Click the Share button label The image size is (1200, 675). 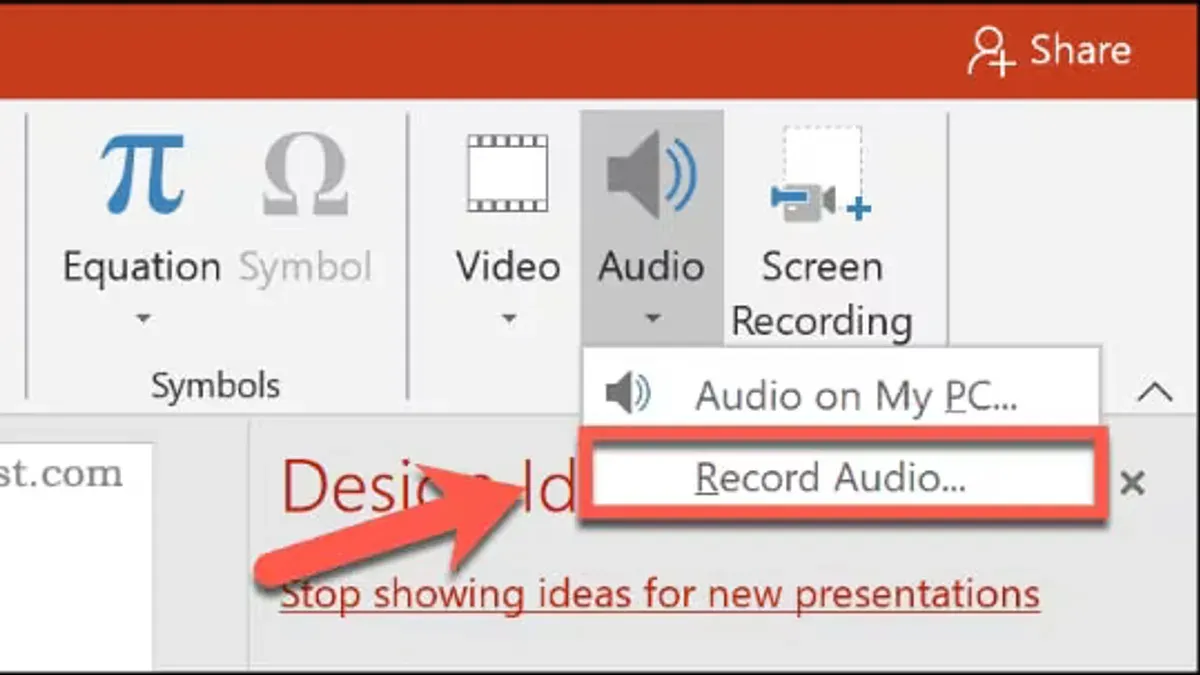1080,50
